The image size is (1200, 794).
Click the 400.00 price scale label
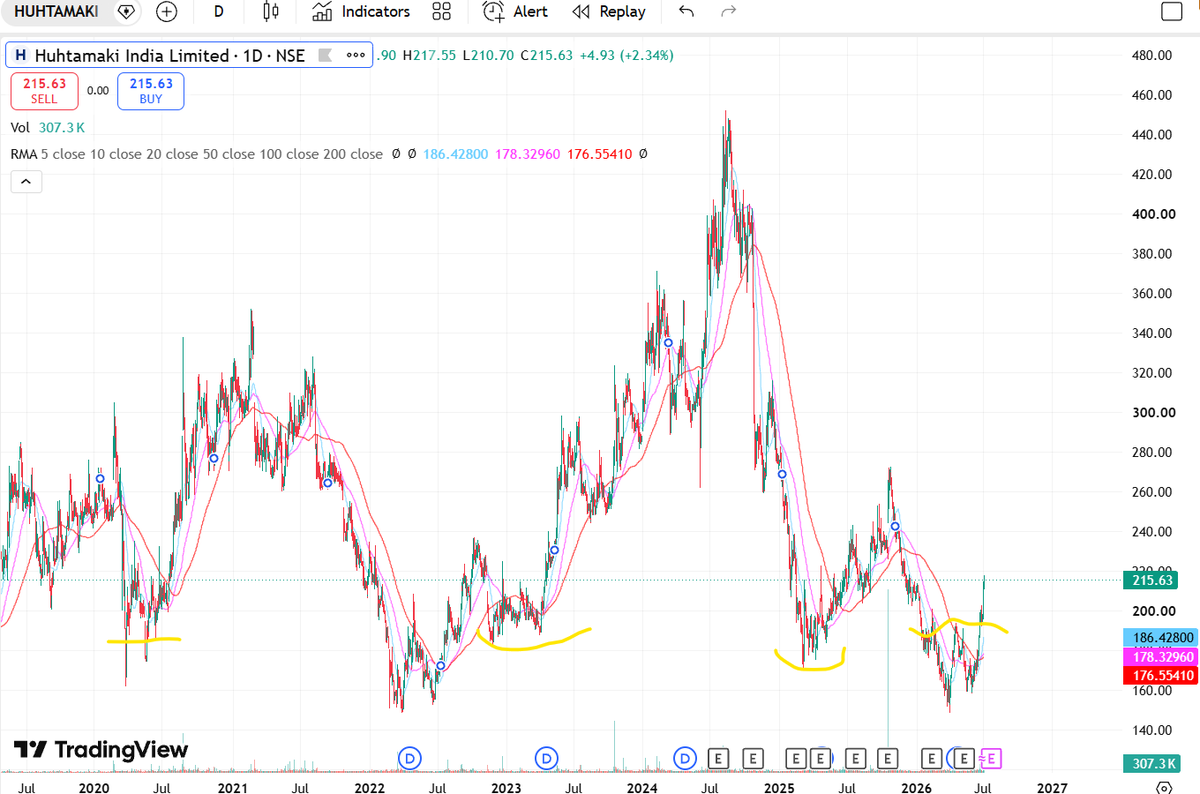coord(1153,214)
